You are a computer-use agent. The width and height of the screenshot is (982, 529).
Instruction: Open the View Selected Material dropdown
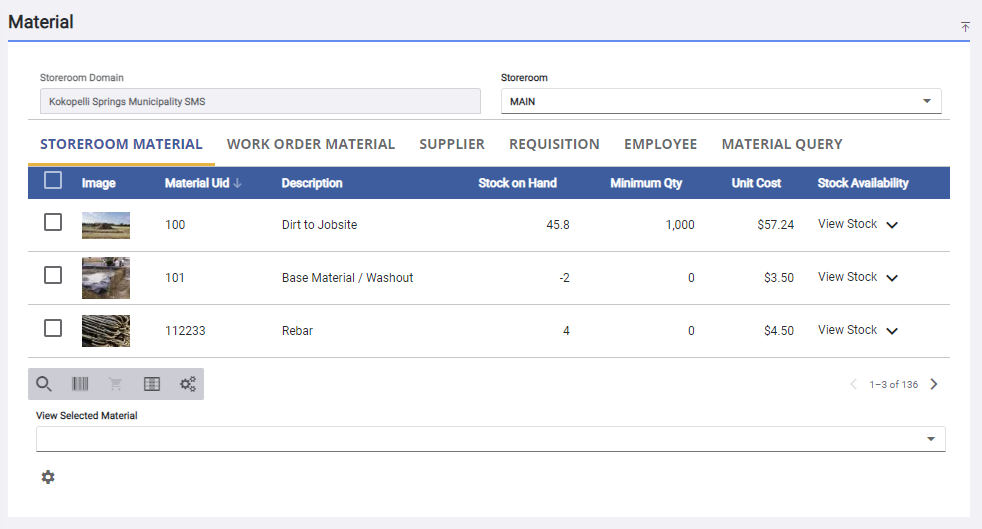click(x=490, y=439)
